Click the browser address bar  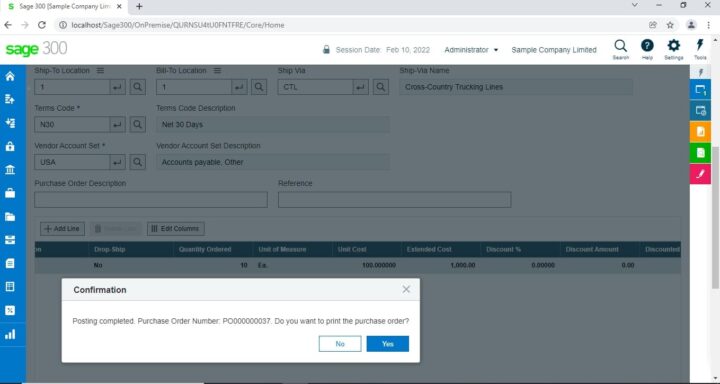click(x=349, y=25)
